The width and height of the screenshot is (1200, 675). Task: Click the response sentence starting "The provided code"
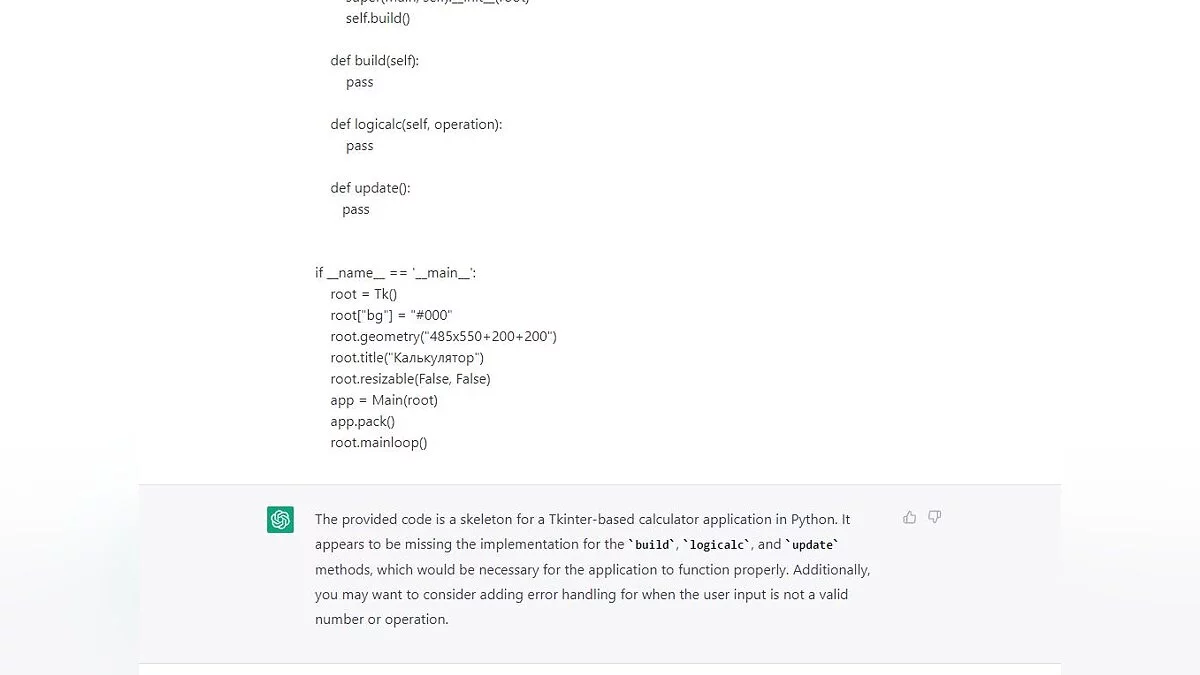582,520
